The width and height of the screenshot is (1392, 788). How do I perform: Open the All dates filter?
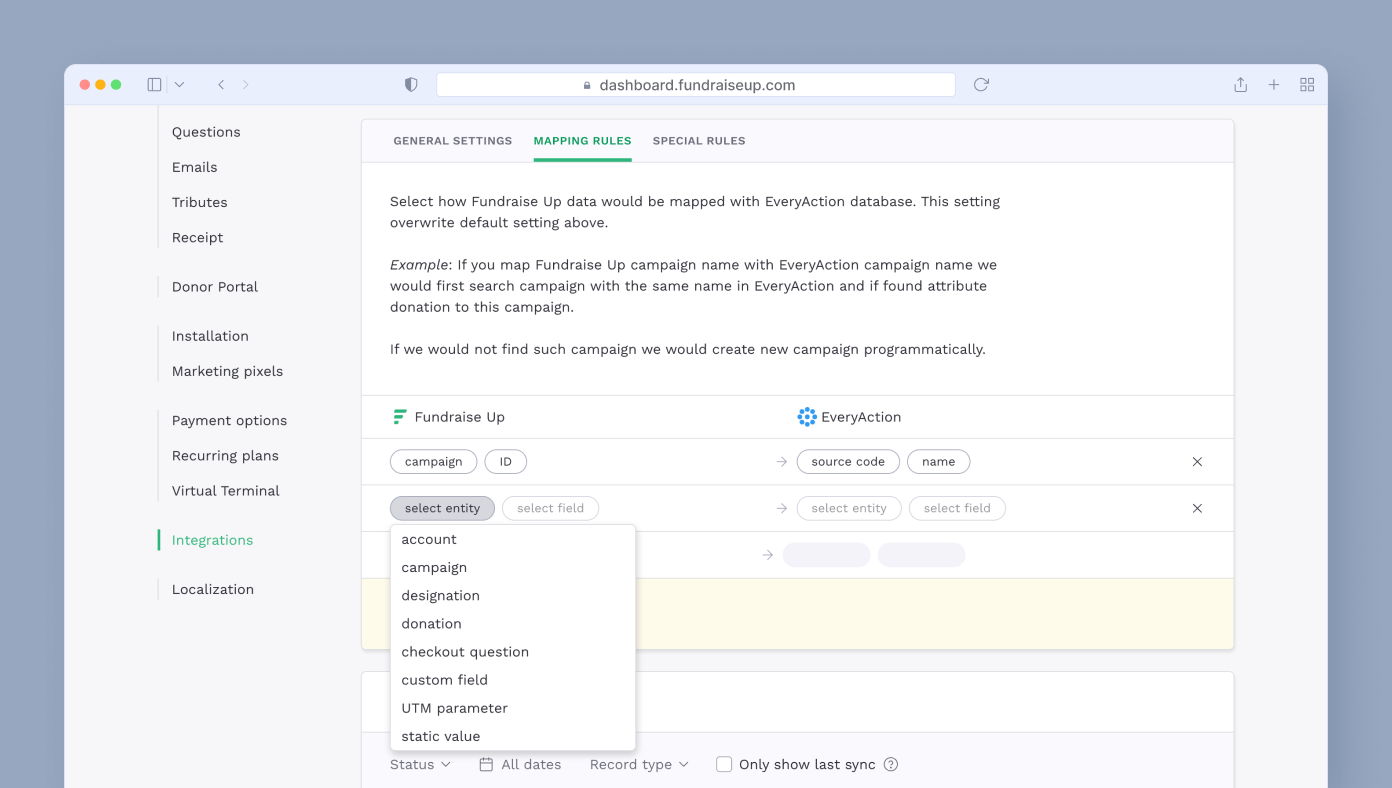tap(520, 764)
